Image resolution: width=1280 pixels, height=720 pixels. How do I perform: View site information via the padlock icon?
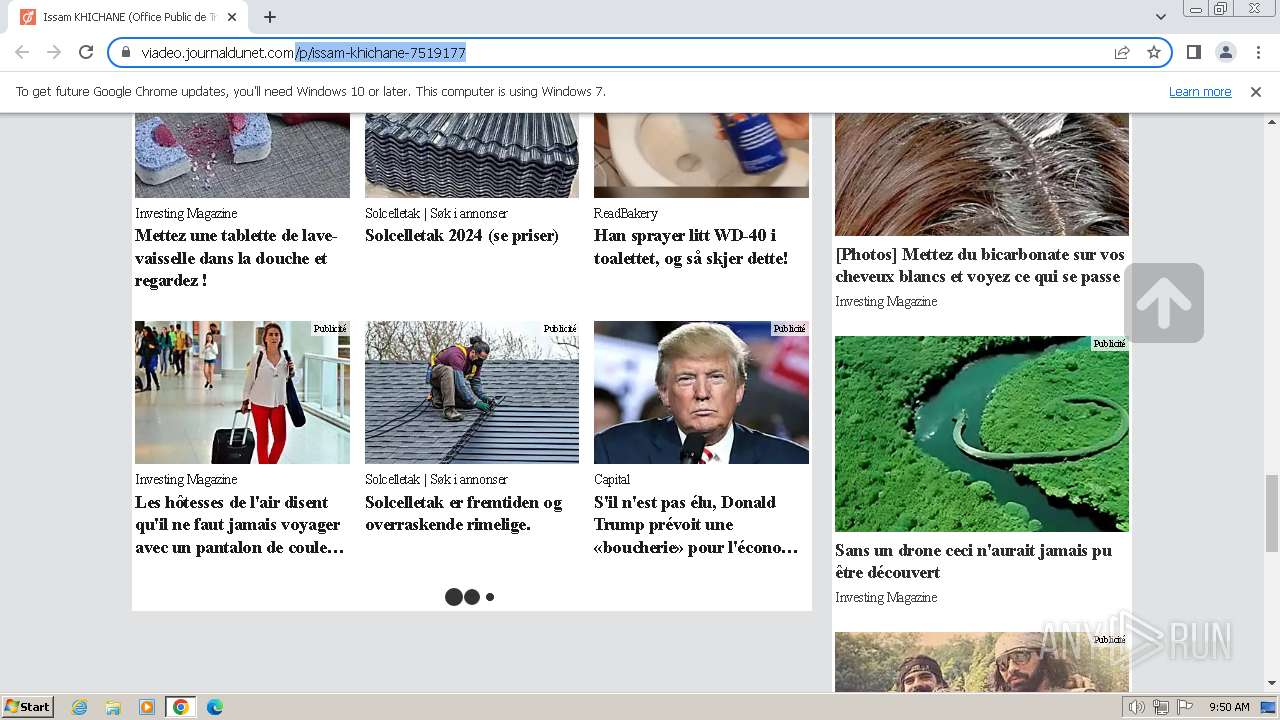coord(126,52)
